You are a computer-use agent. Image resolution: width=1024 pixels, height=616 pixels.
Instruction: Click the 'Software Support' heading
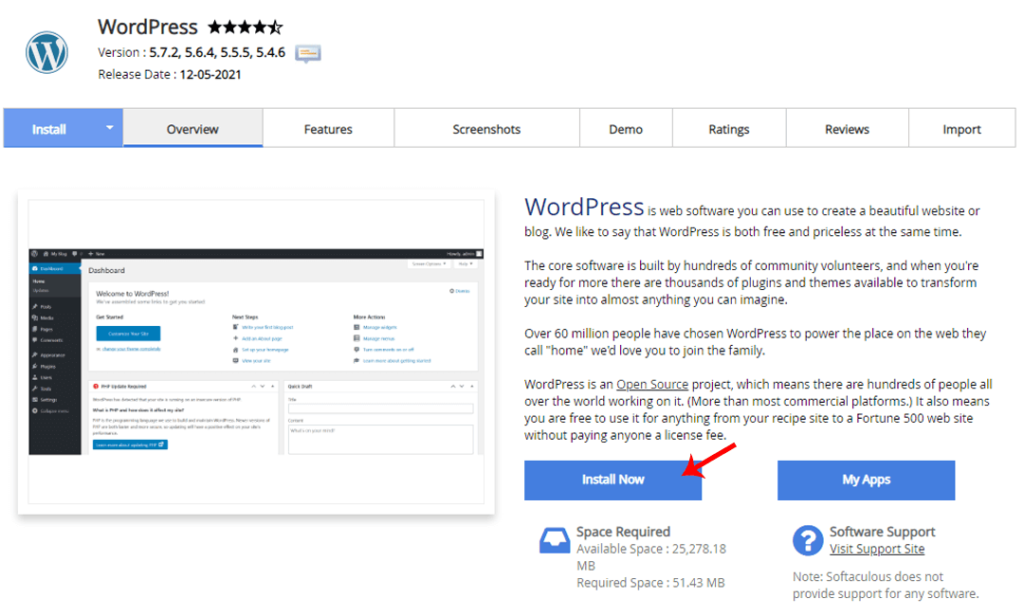pyautogui.click(x=882, y=532)
